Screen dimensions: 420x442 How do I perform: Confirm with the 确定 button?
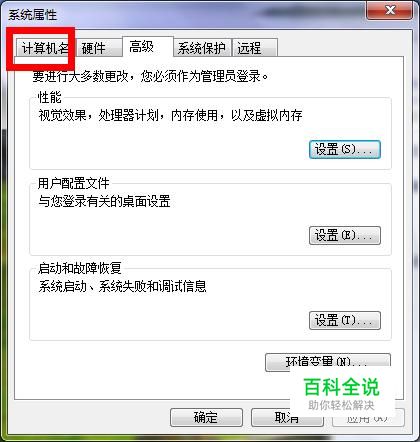[206, 417]
